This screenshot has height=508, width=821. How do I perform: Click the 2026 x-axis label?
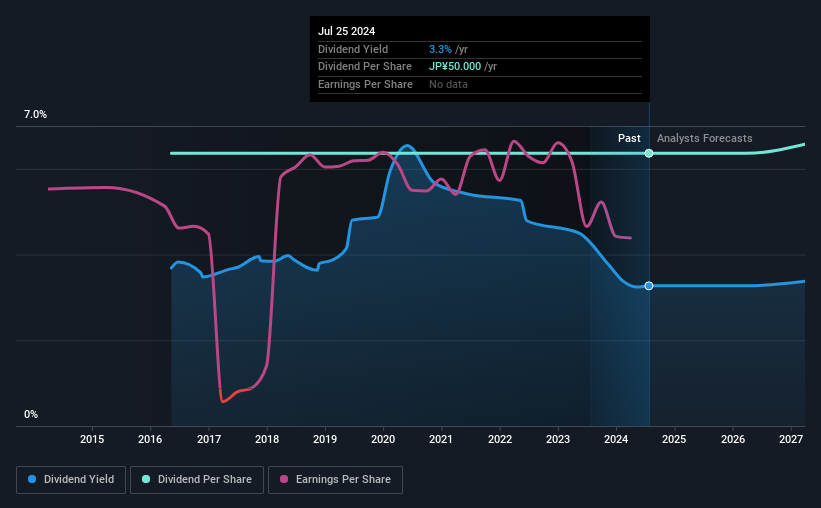[x=733, y=439]
